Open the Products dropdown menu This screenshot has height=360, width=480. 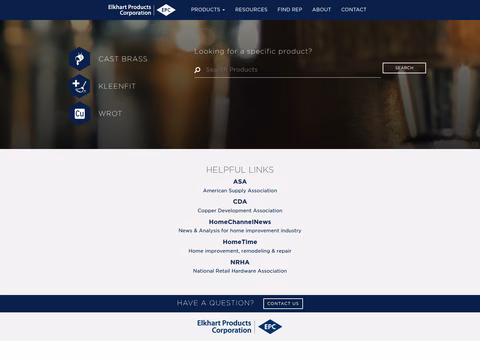208,10
